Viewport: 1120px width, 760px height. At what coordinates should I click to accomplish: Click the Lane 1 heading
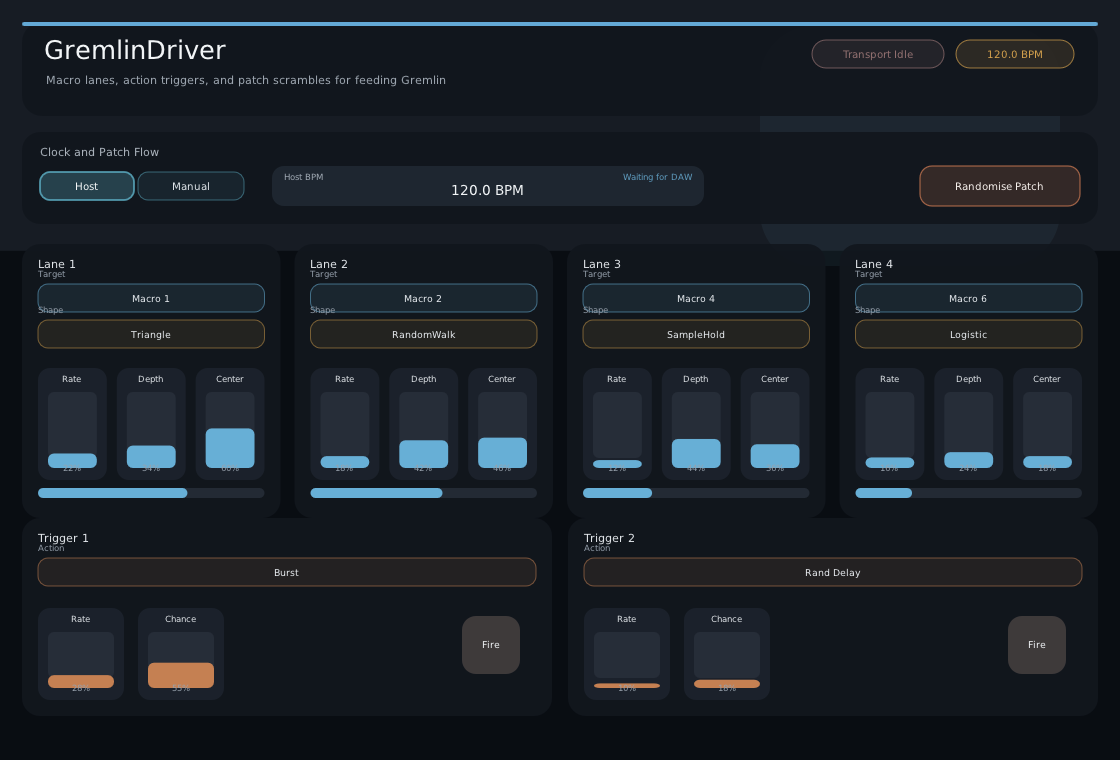56,264
